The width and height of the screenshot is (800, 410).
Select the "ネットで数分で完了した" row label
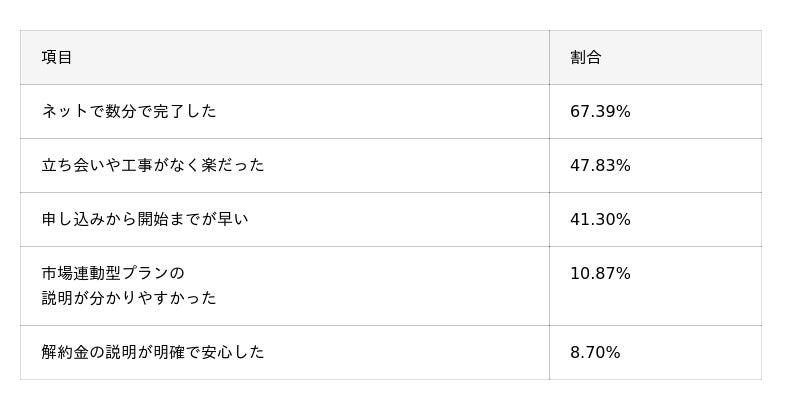[129, 111]
